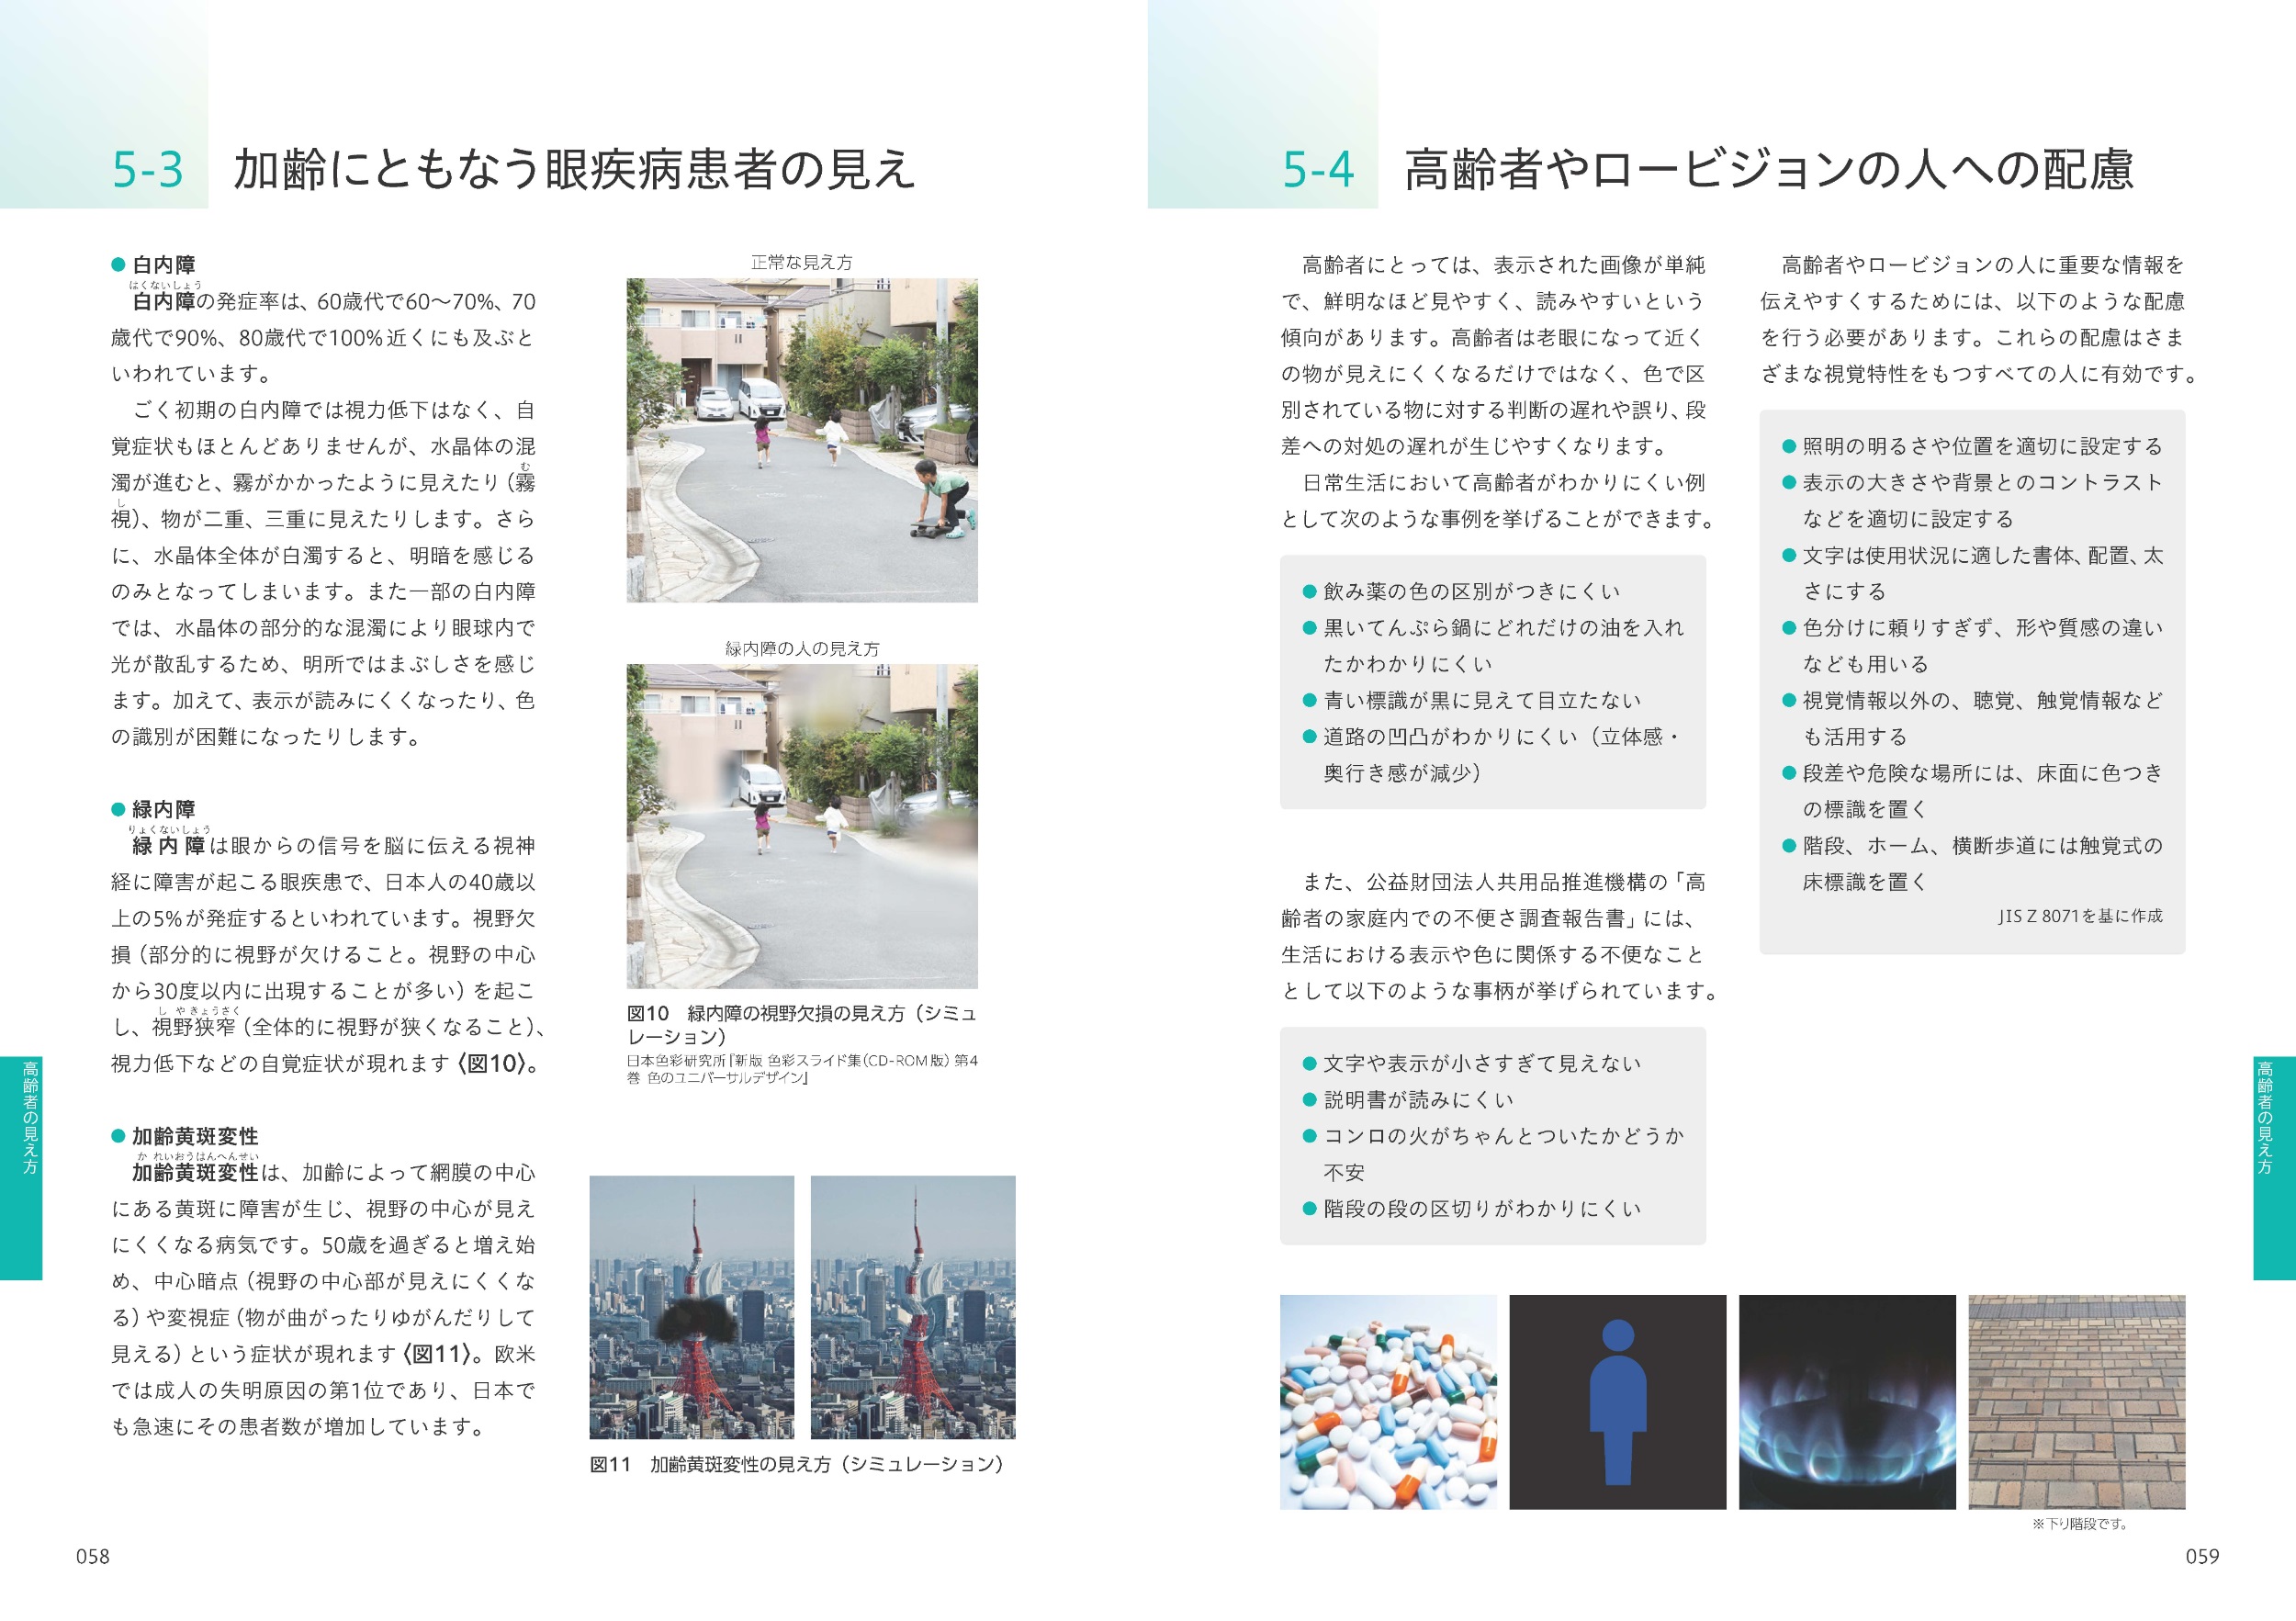Screen dimensions: 2296x1621
Task: Click the line また、公益財団法人共用品推進機構の
Action: (x=1503, y=882)
